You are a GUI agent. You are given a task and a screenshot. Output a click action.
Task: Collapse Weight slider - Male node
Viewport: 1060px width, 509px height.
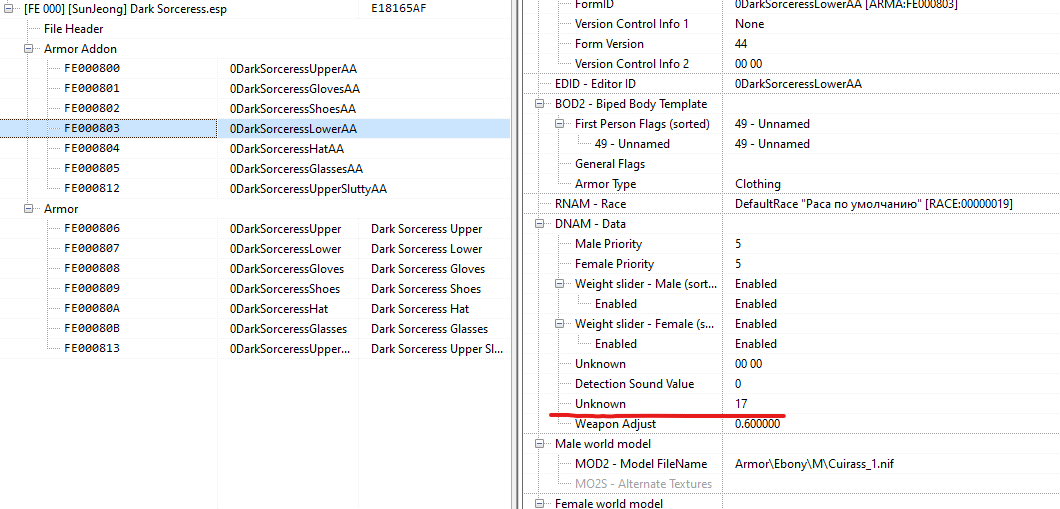(x=560, y=284)
